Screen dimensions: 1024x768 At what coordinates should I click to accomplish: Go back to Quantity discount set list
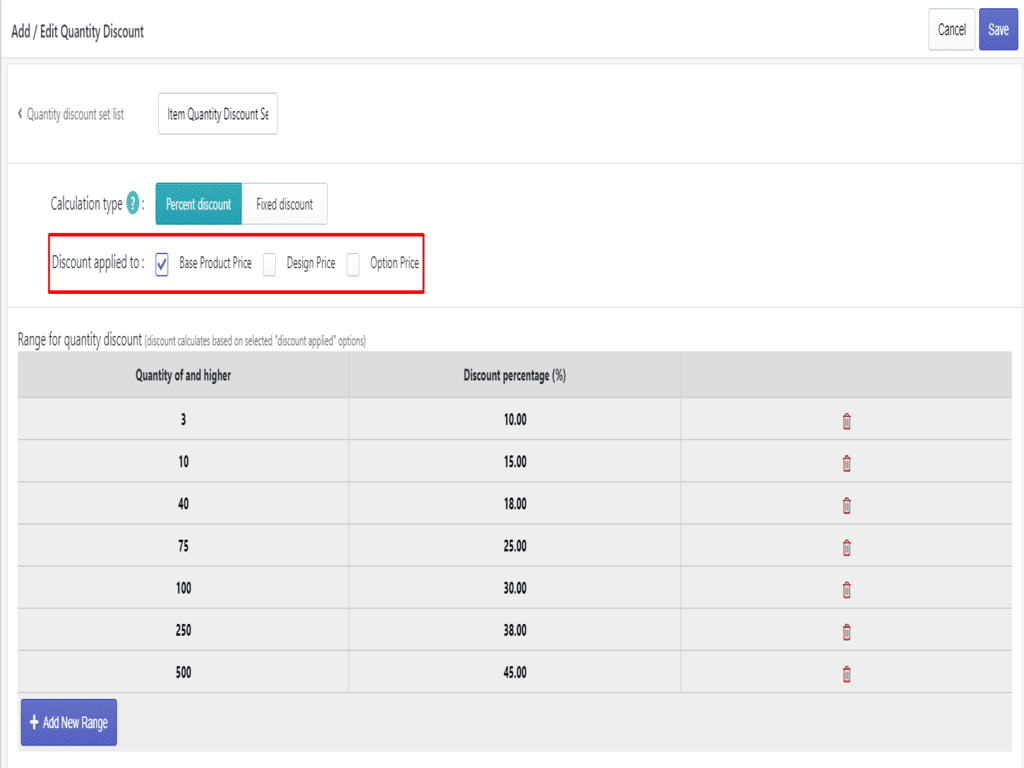(x=70, y=114)
